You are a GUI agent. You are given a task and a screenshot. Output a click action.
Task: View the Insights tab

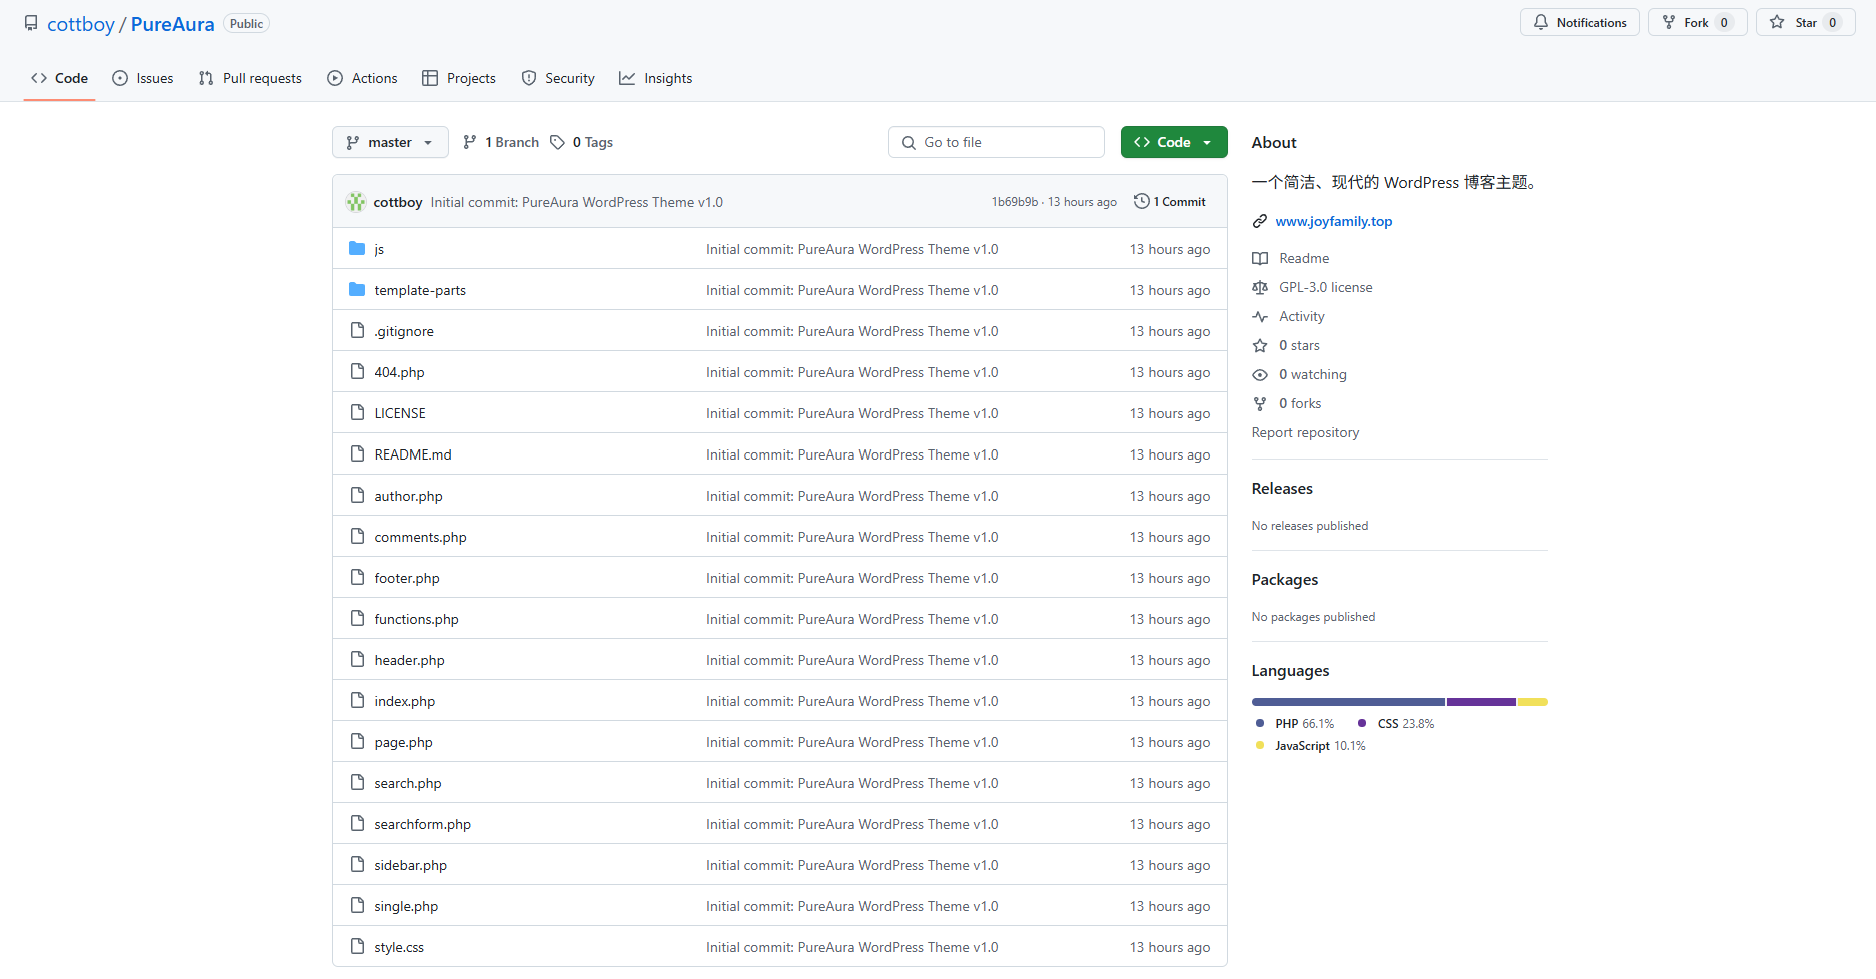[x=656, y=78]
